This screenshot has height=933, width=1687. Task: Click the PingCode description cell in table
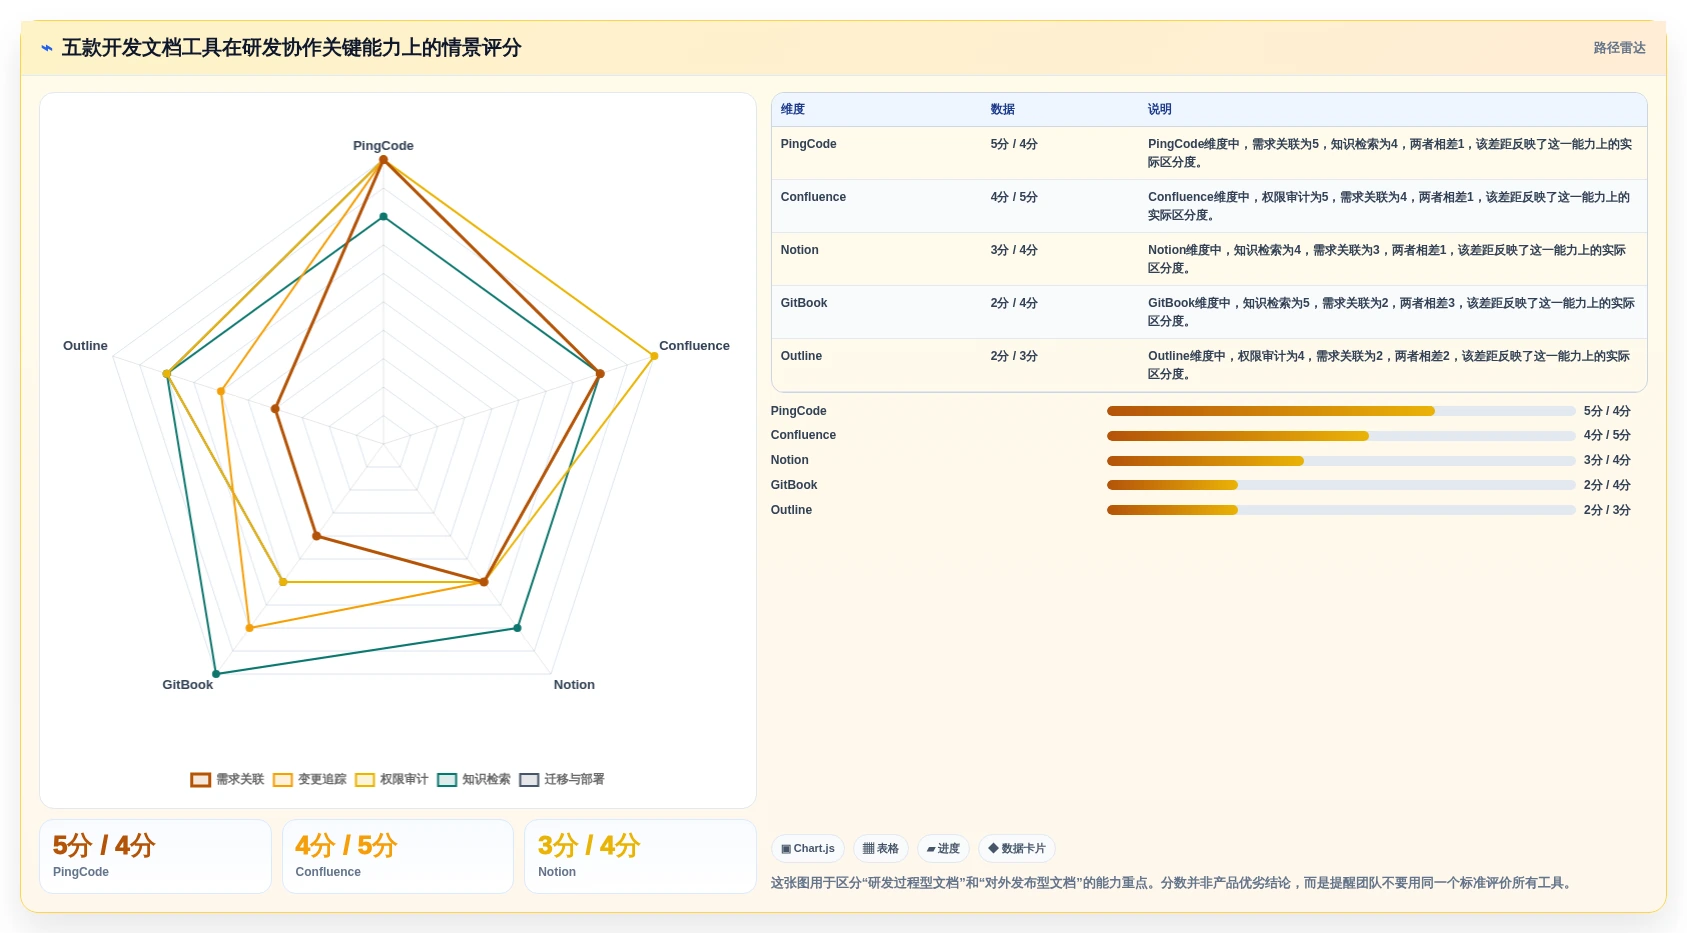coord(1391,153)
